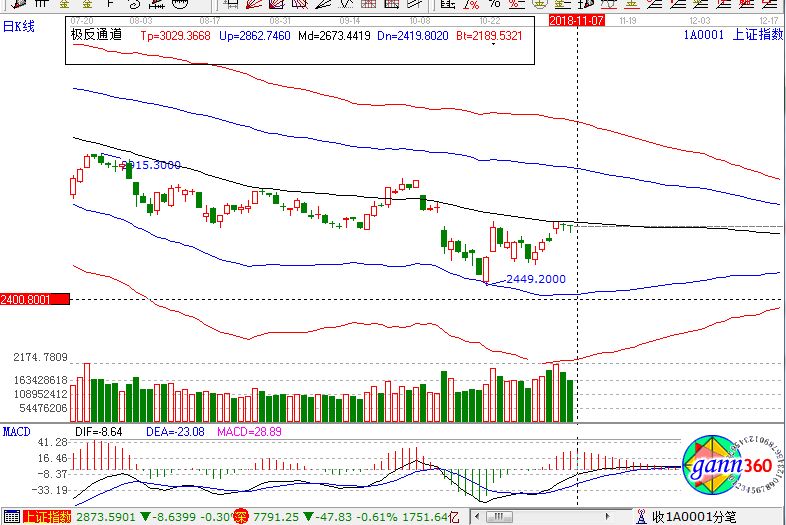Click the small icon left of 收1A0001分笔
The image size is (786, 525).
click(x=640, y=517)
